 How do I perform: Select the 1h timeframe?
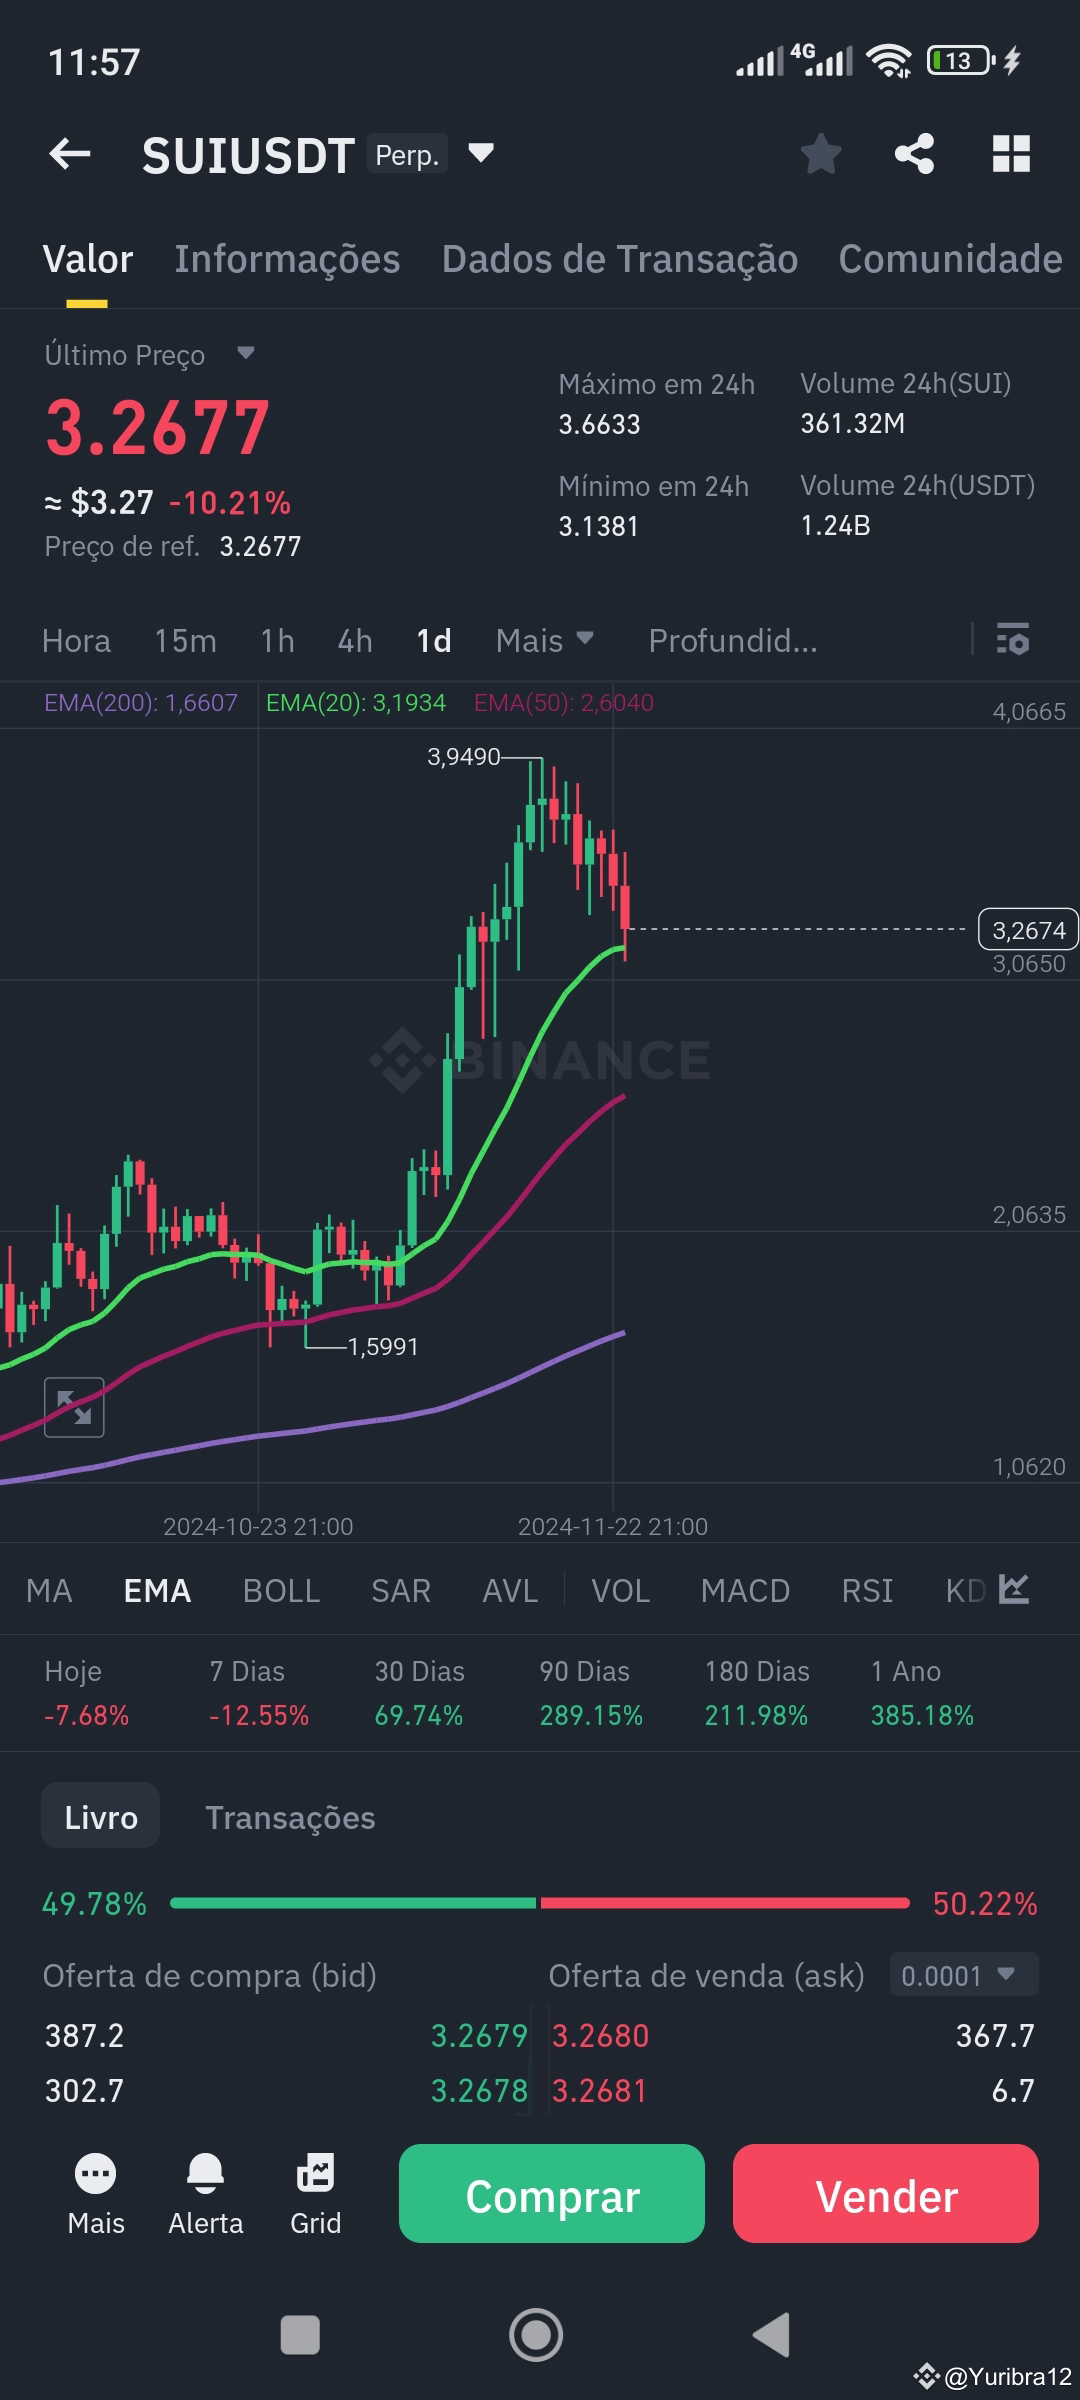point(278,640)
